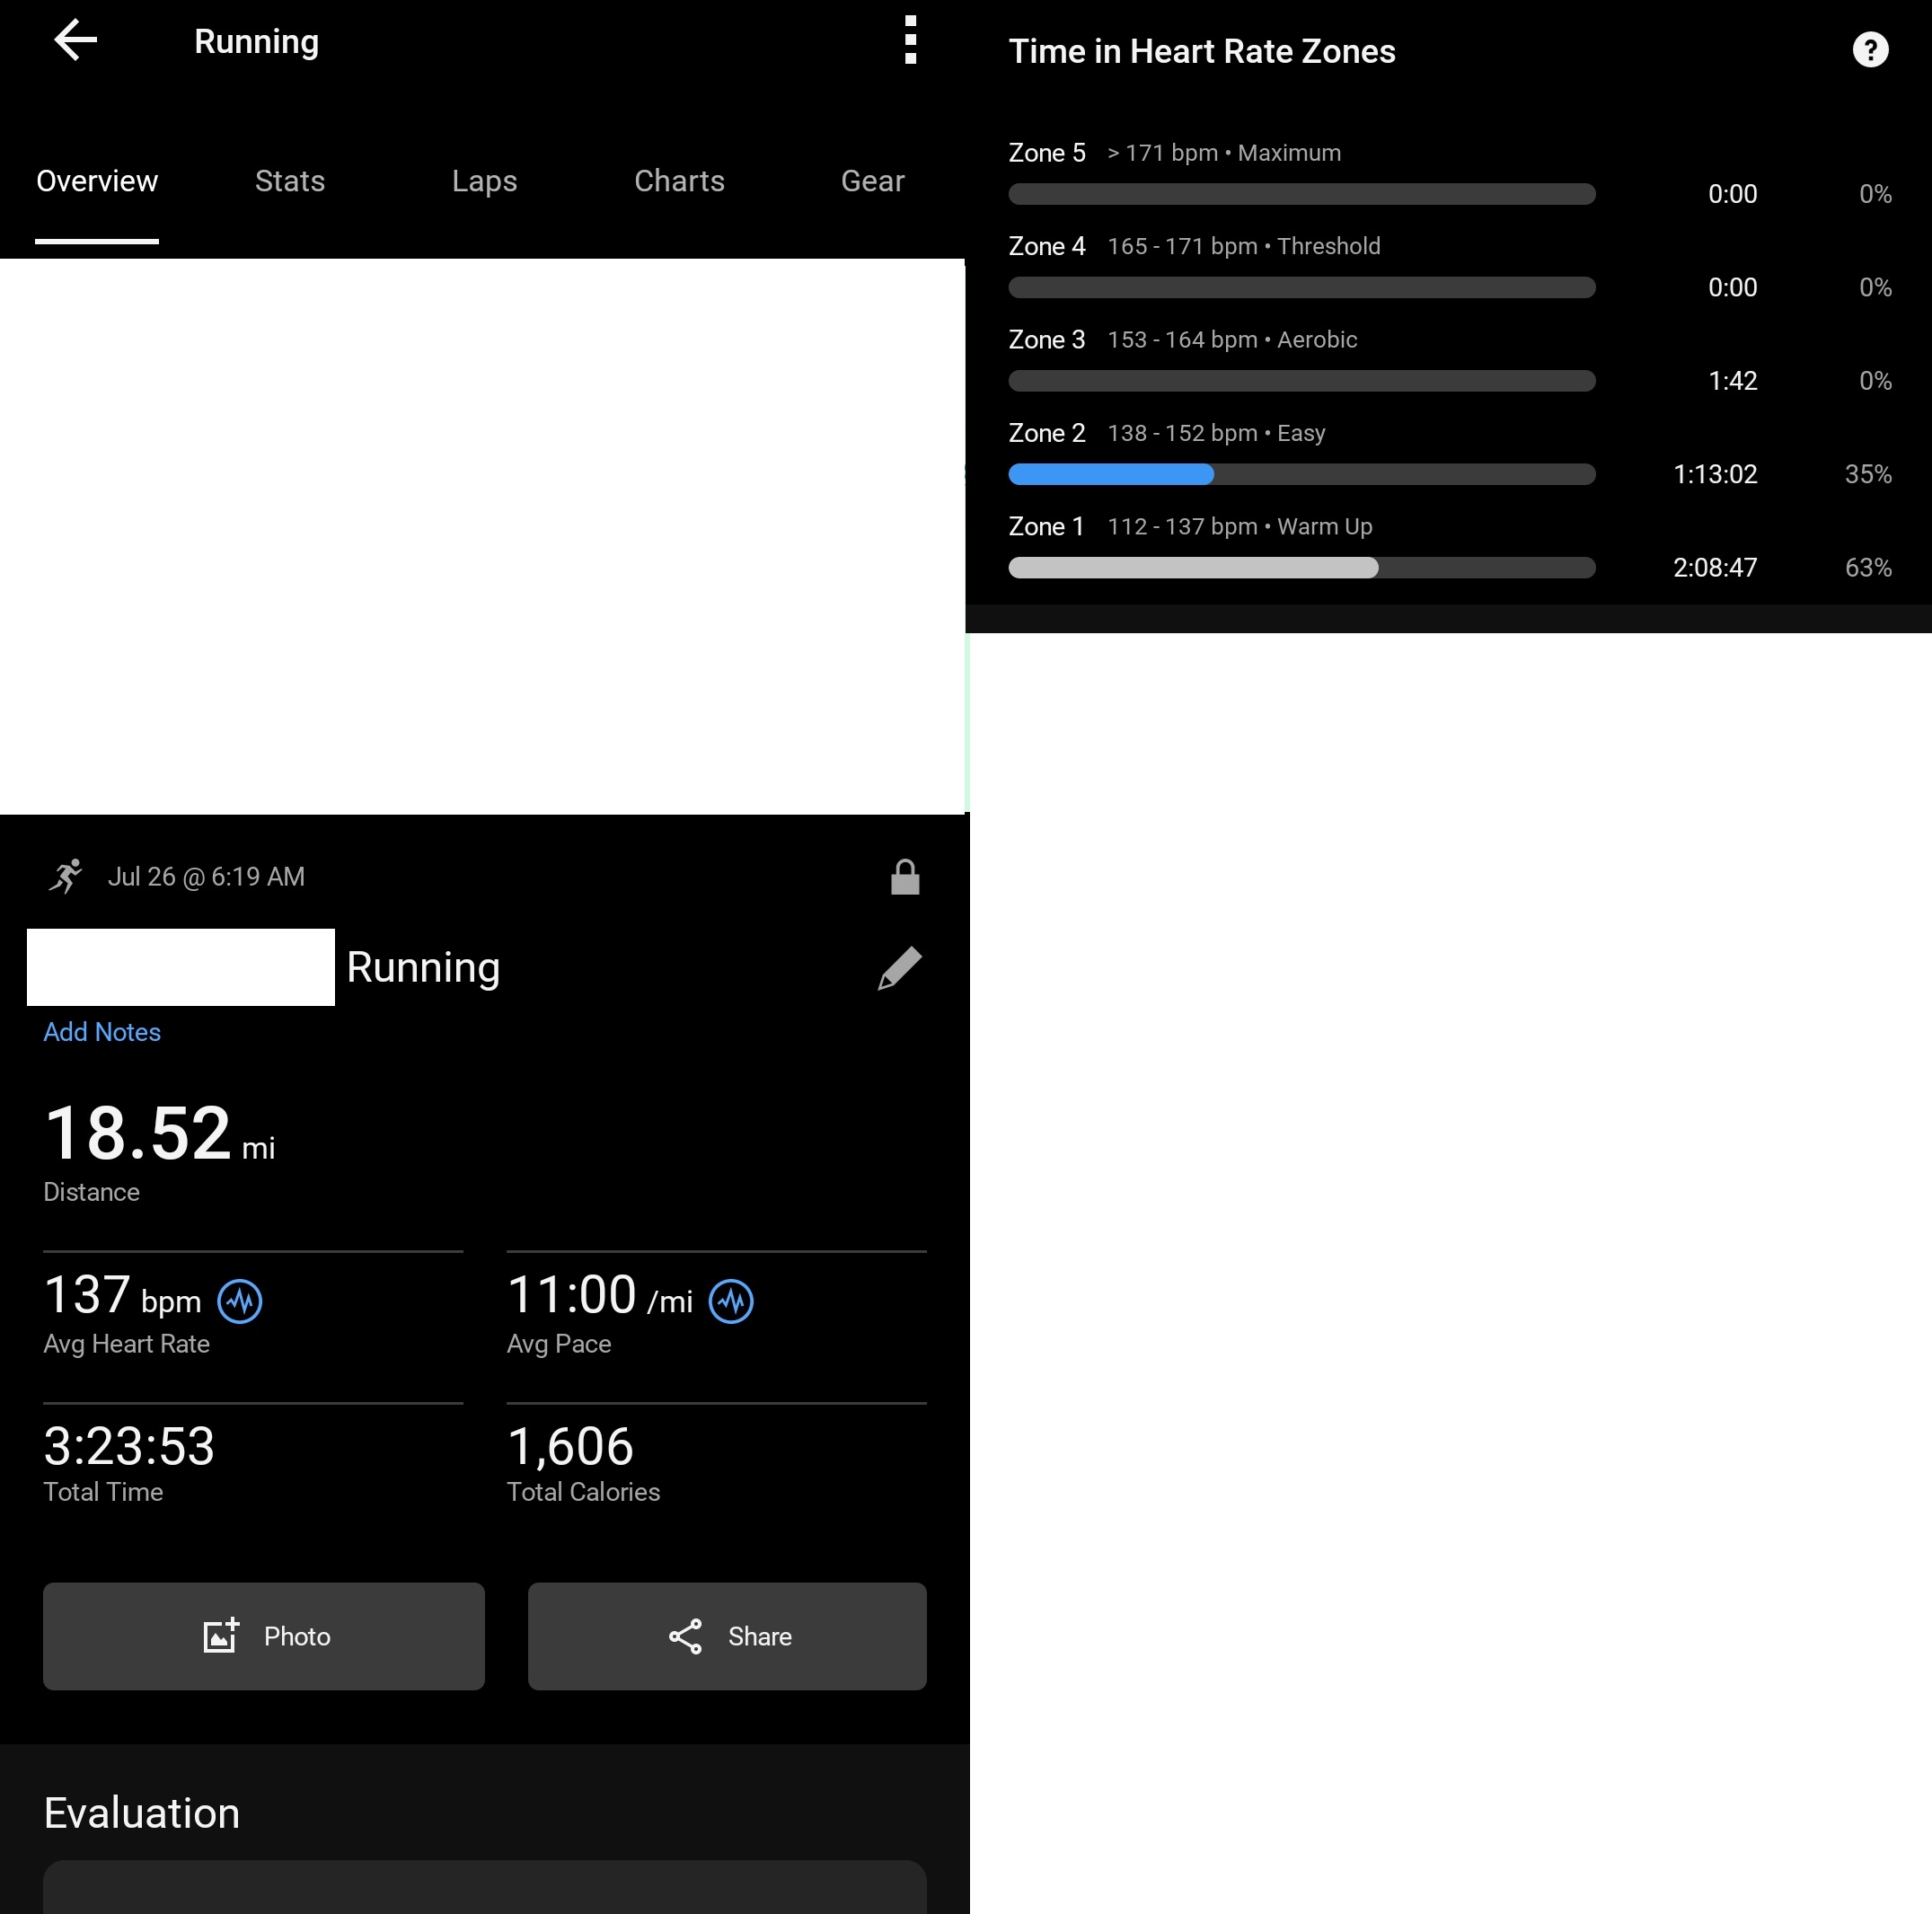This screenshot has height=1914, width=1932.
Task: Tap the Zone 5 progress bar
Action: [x=1302, y=194]
